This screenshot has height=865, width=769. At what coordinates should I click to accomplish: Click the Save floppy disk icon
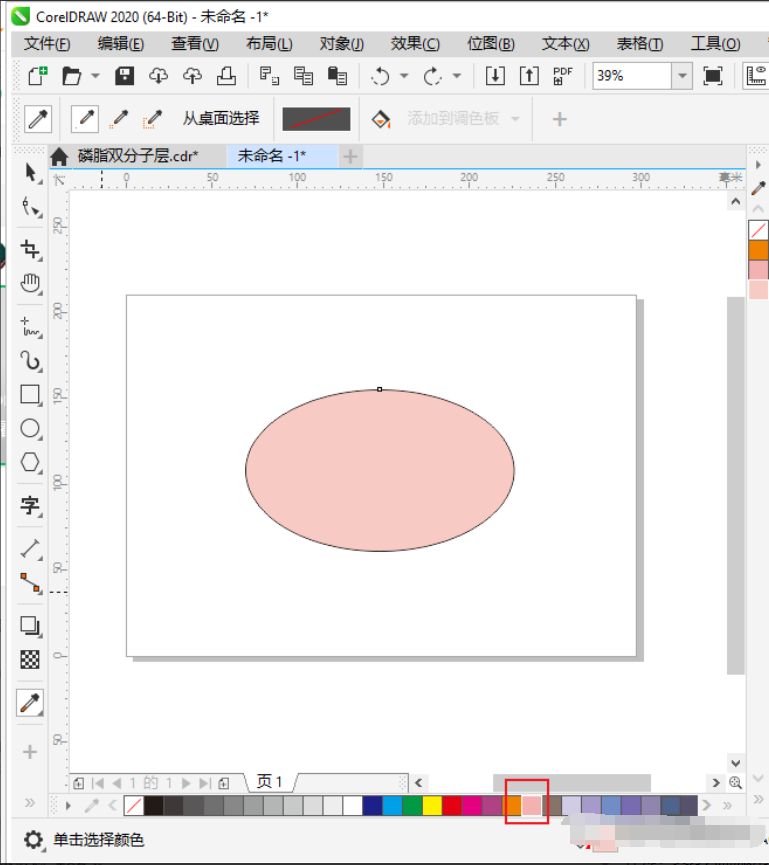coord(125,76)
